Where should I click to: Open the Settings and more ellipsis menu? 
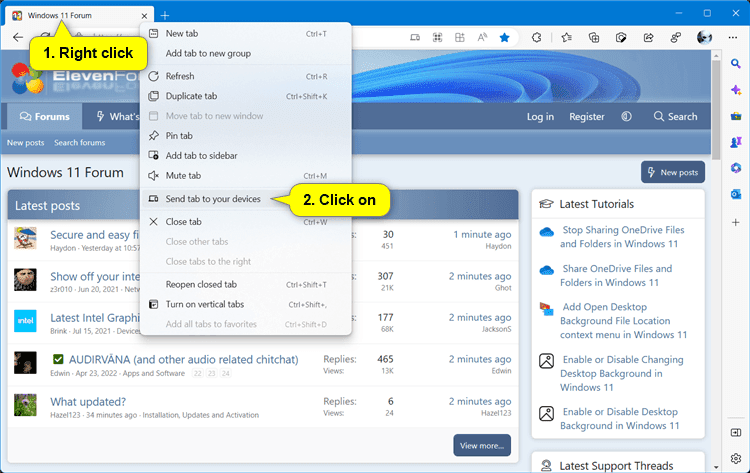pyautogui.click(x=732, y=37)
